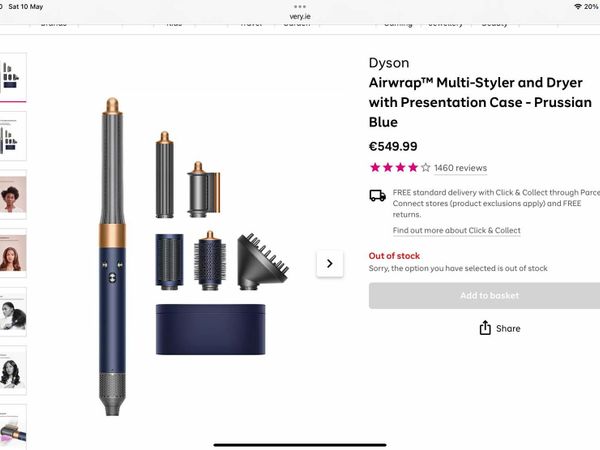Click the Dyson brand name
Image resolution: width=600 pixels, height=450 pixels.
tap(389, 63)
